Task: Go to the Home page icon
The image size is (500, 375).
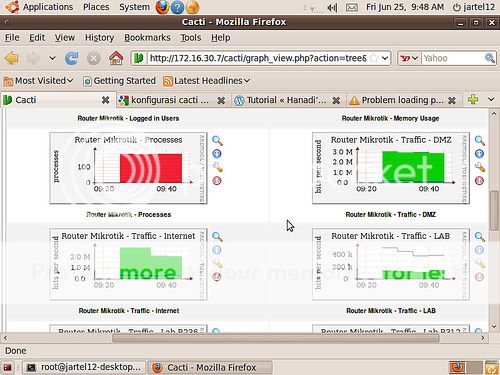Action: (116, 58)
